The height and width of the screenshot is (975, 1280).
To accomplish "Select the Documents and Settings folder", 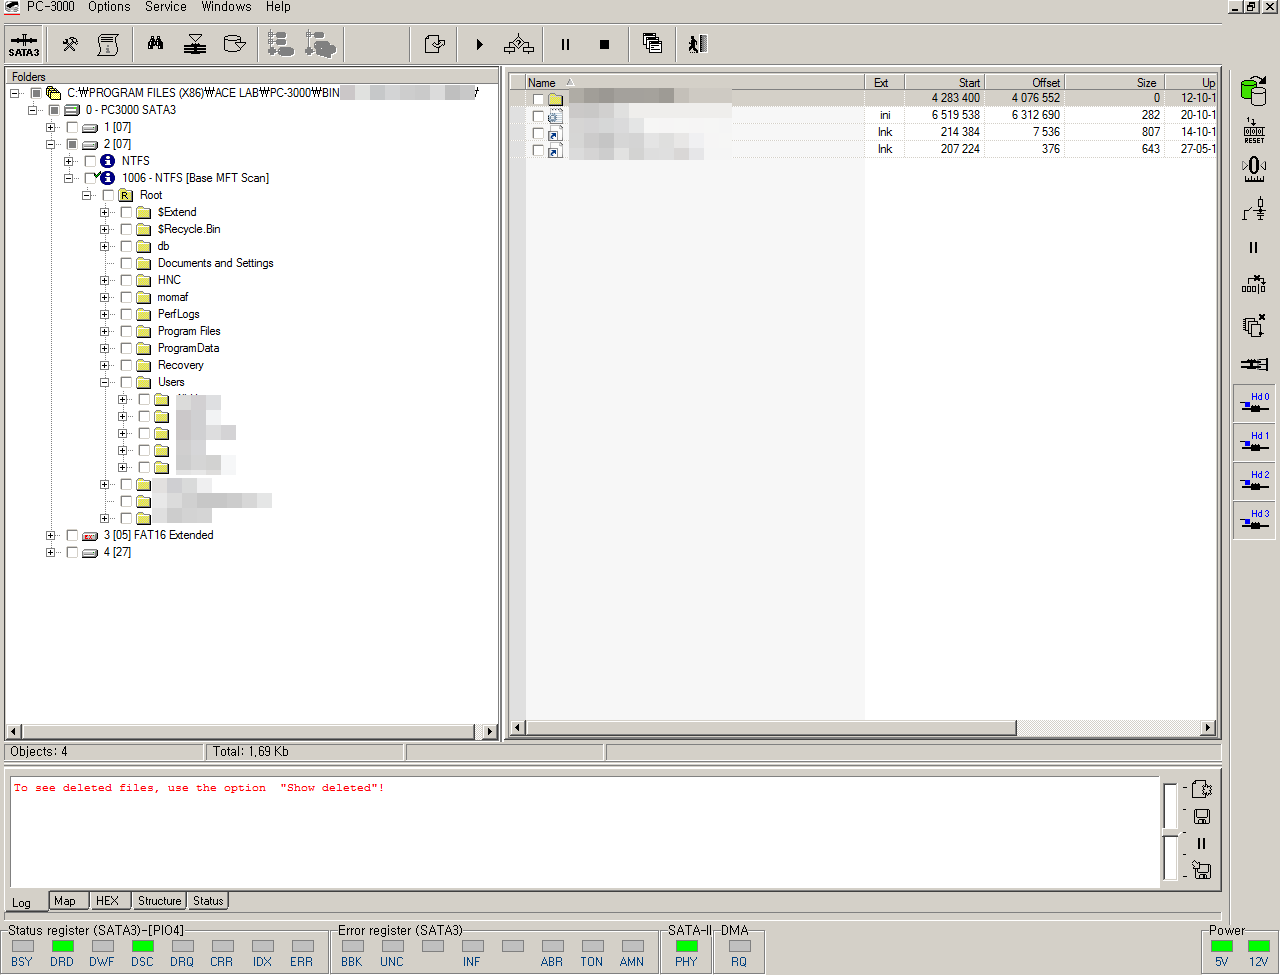I will pos(215,263).
